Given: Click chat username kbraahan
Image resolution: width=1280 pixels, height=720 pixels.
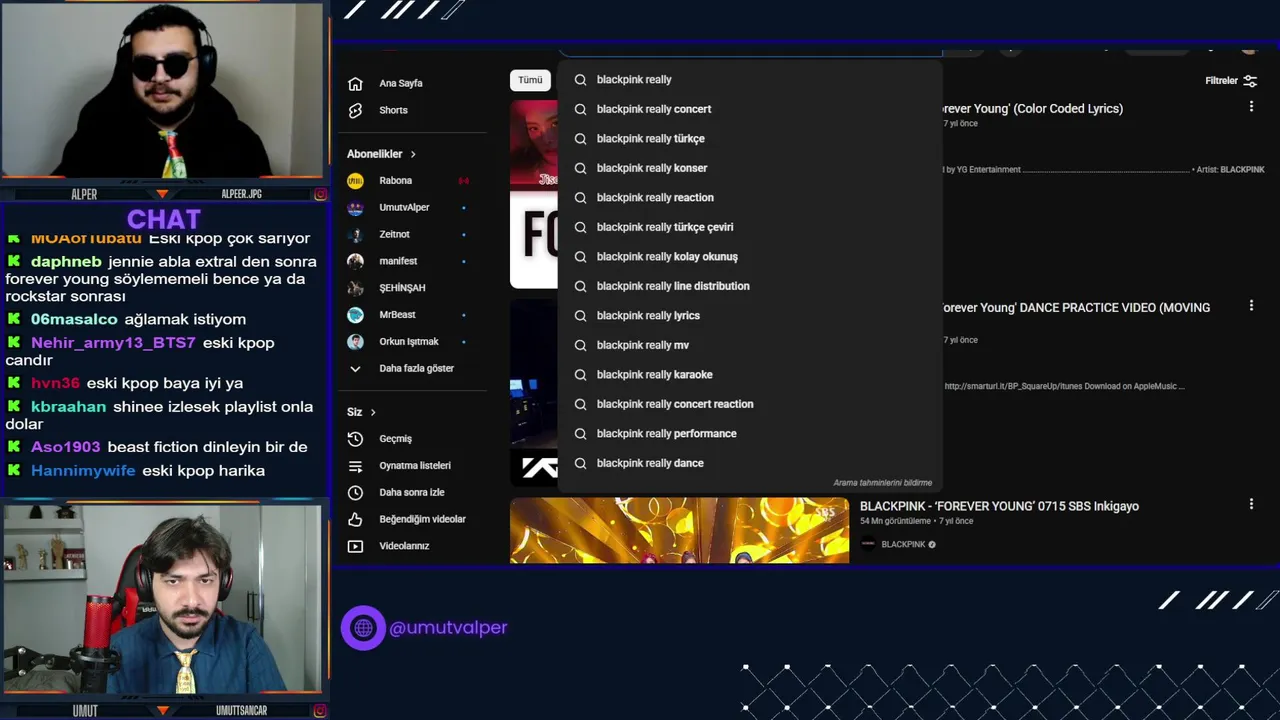Looking at the screenshot, I should click(68, 407).
